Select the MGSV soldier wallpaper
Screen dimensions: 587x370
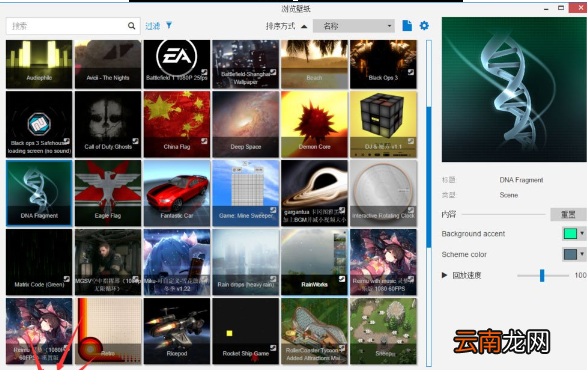tap(108, 262)
